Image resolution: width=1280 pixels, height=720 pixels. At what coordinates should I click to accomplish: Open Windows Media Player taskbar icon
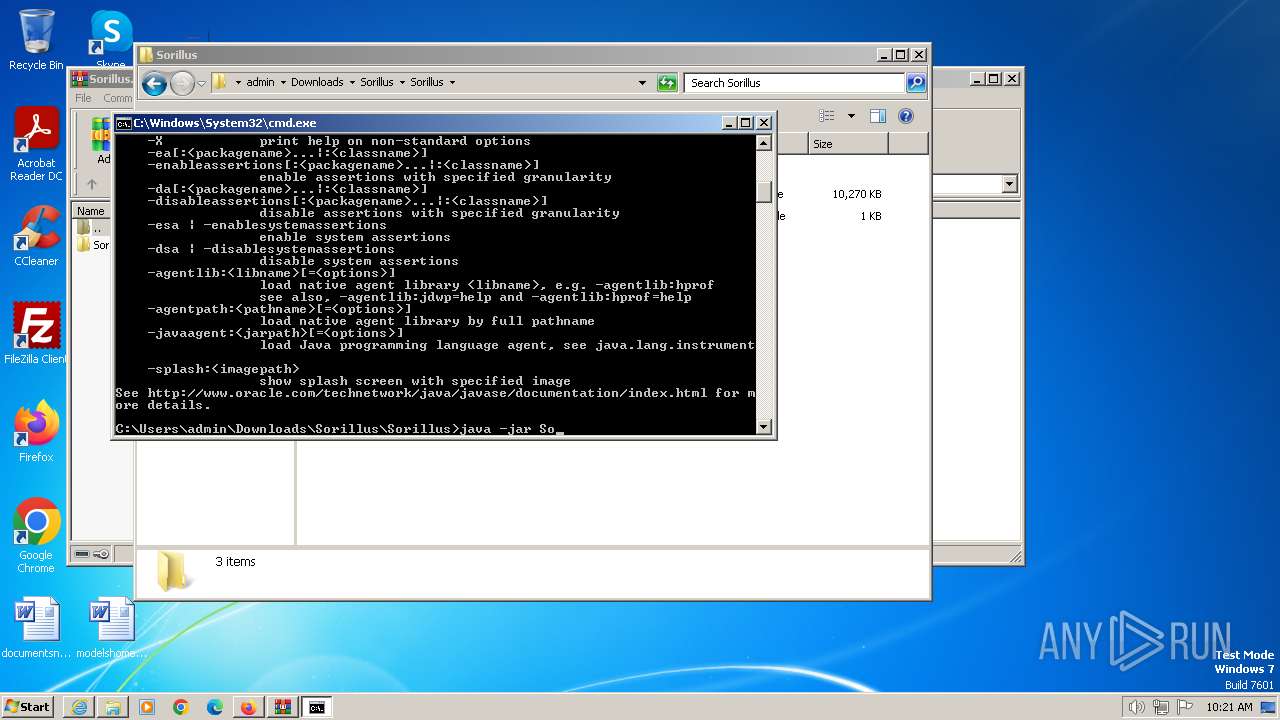(147, 707)
